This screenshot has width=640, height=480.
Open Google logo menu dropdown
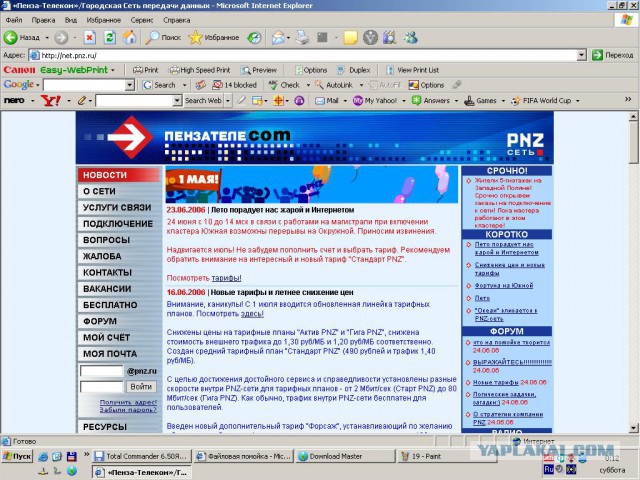coord(38,85)
